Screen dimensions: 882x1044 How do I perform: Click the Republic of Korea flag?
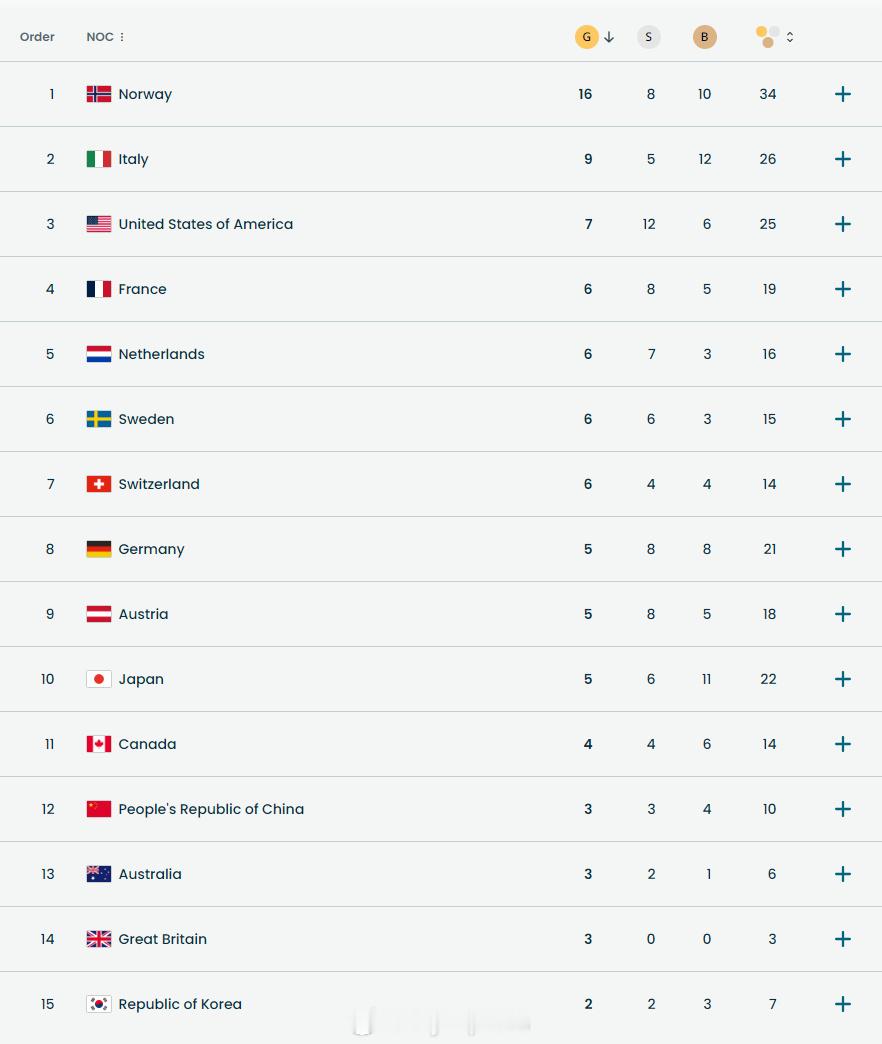coord(99,1004)
